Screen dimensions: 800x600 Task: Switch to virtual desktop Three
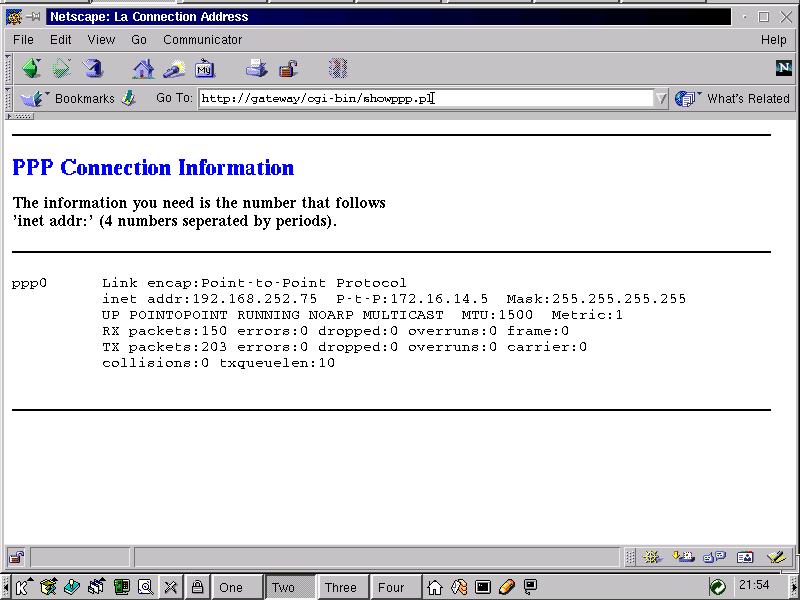pos(340,587)
